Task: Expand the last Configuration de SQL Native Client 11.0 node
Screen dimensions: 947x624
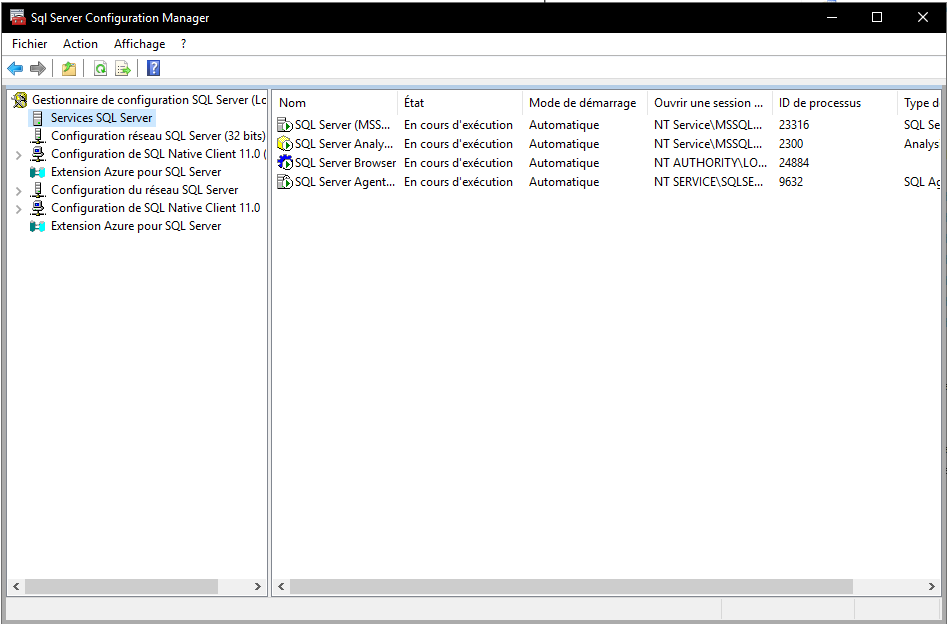Action: tap(19, 209)
